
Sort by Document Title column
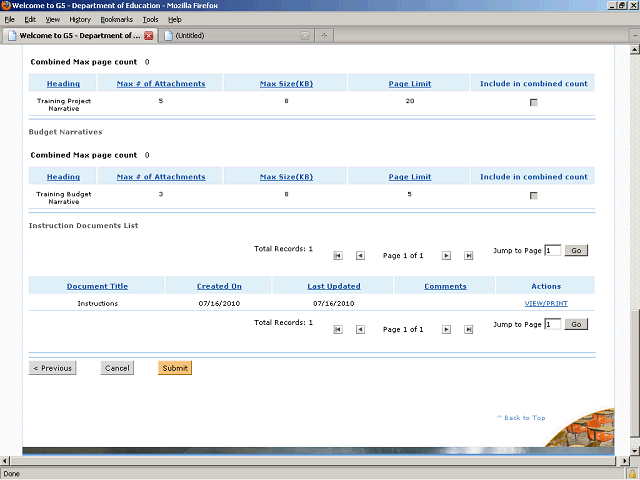click(x=97, y=286)
